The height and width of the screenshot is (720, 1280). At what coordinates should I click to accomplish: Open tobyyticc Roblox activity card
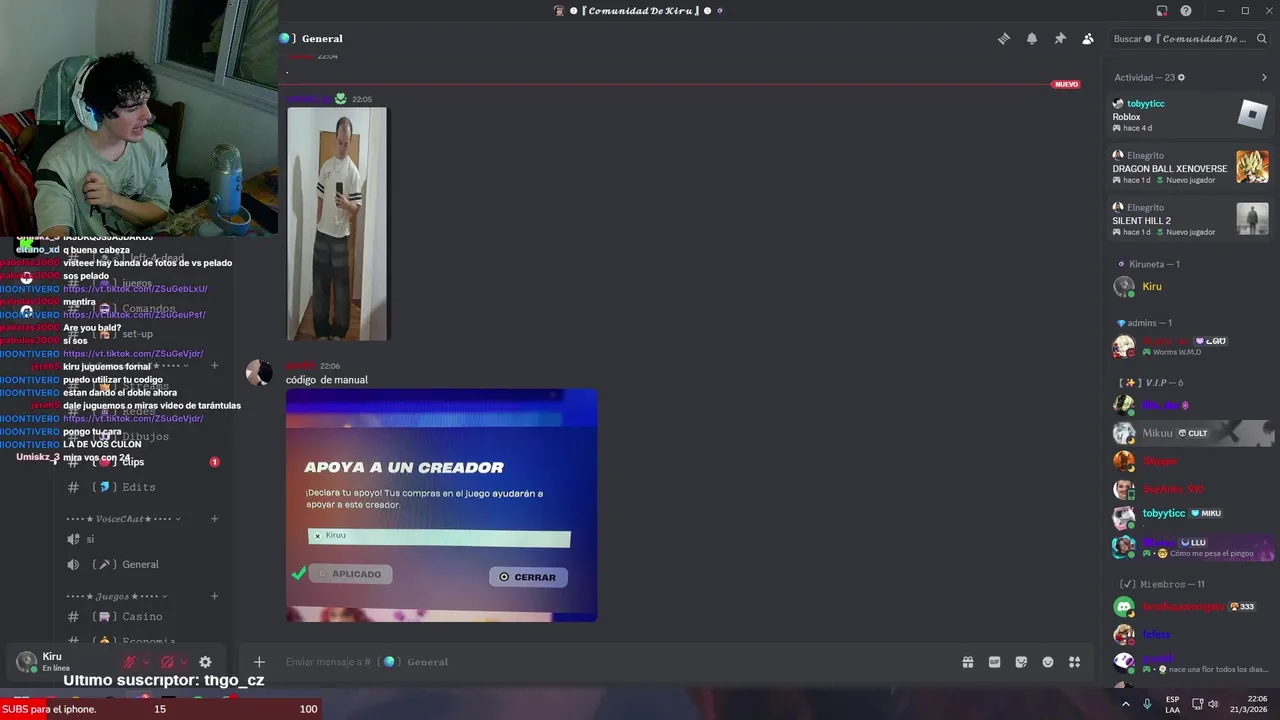[x=1190, y=116]
